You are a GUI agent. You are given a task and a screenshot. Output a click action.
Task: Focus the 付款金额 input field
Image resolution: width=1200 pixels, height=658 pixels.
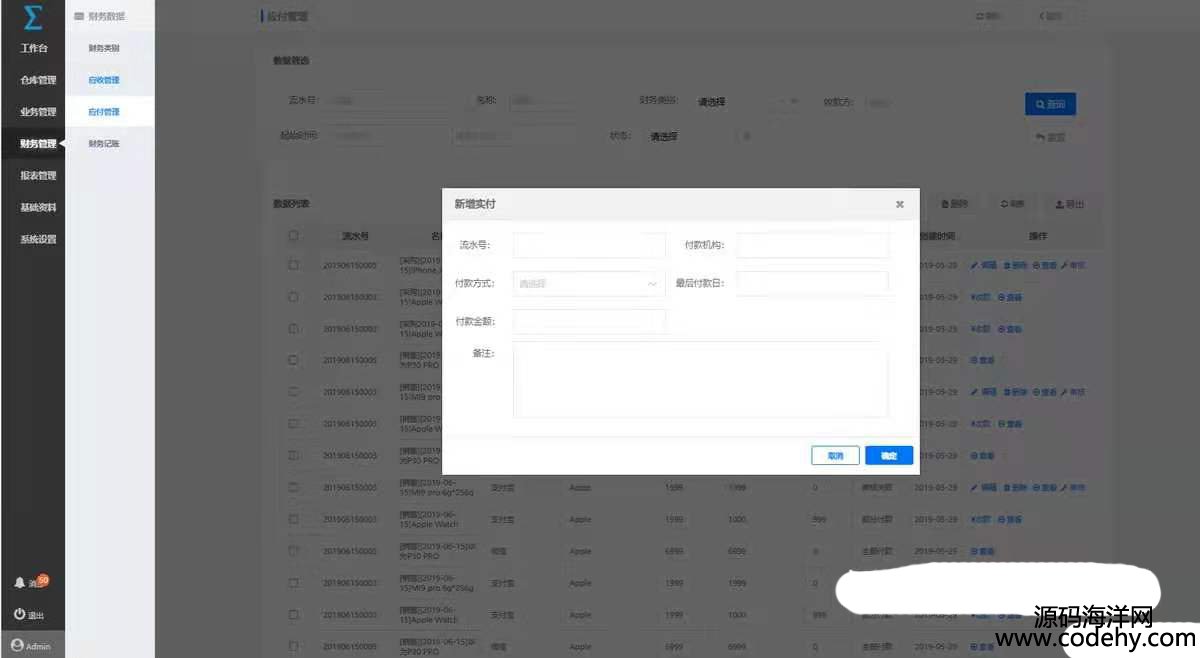[589, 322]
